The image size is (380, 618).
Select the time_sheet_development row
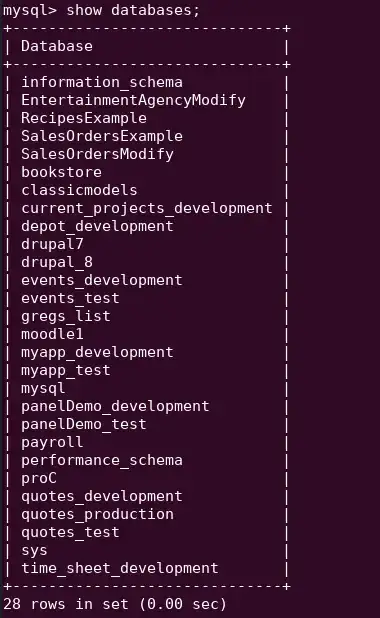tap(120, 569)
